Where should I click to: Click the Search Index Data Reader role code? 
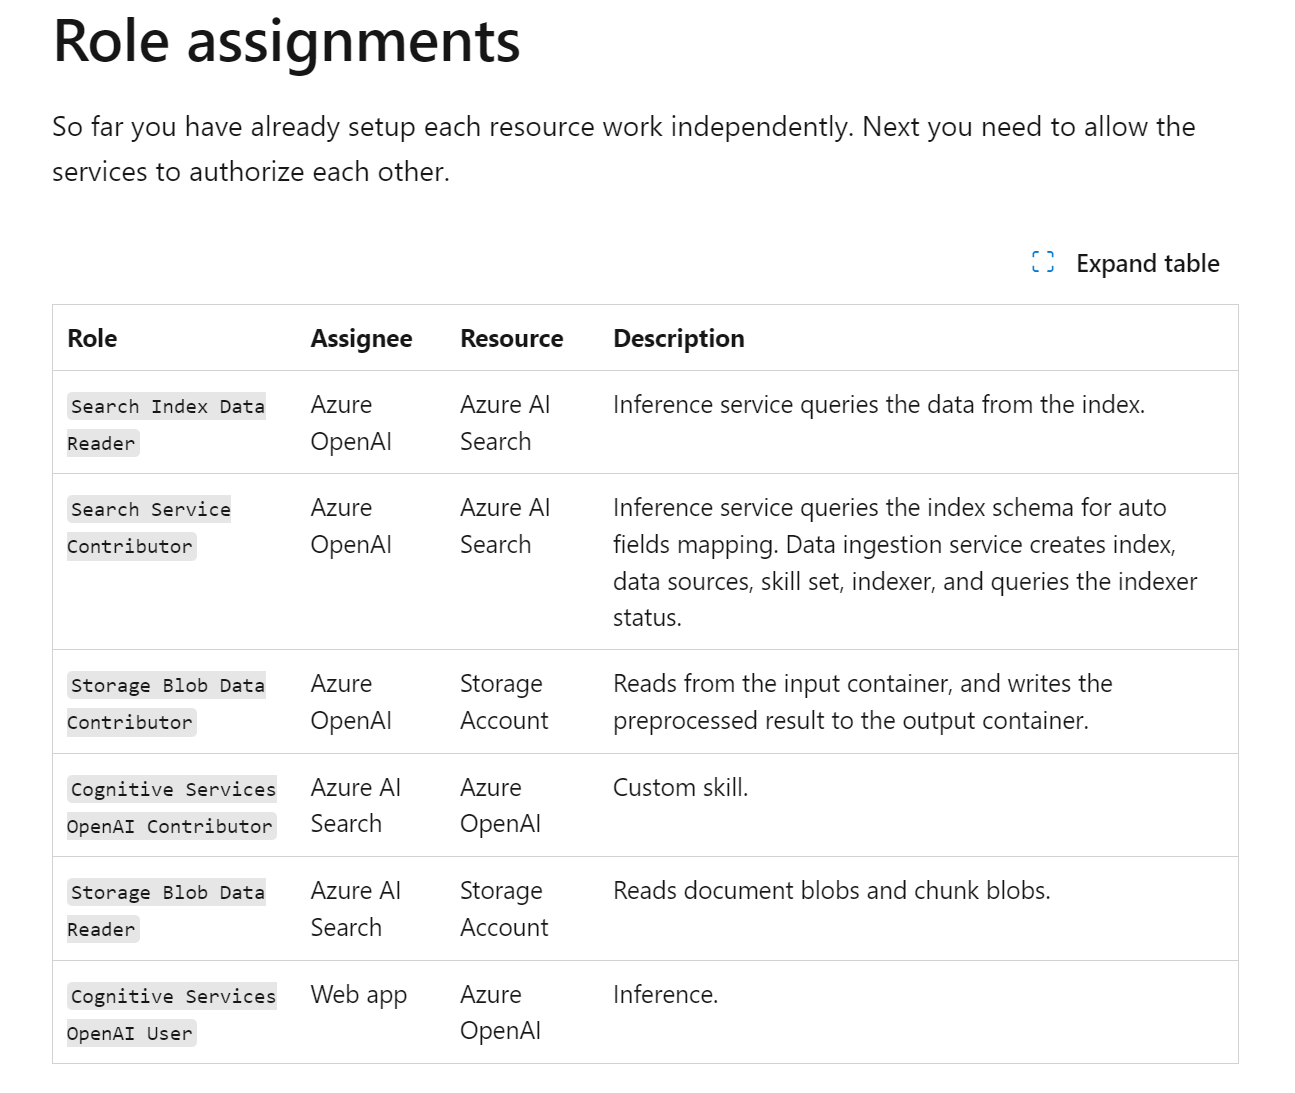pyautogui.click(x=166, y=424)
